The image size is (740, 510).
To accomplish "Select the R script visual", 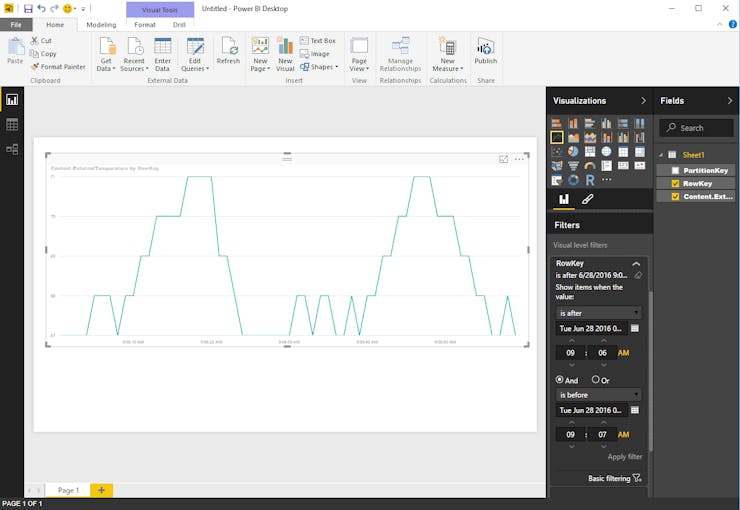I will click(590, 180).
